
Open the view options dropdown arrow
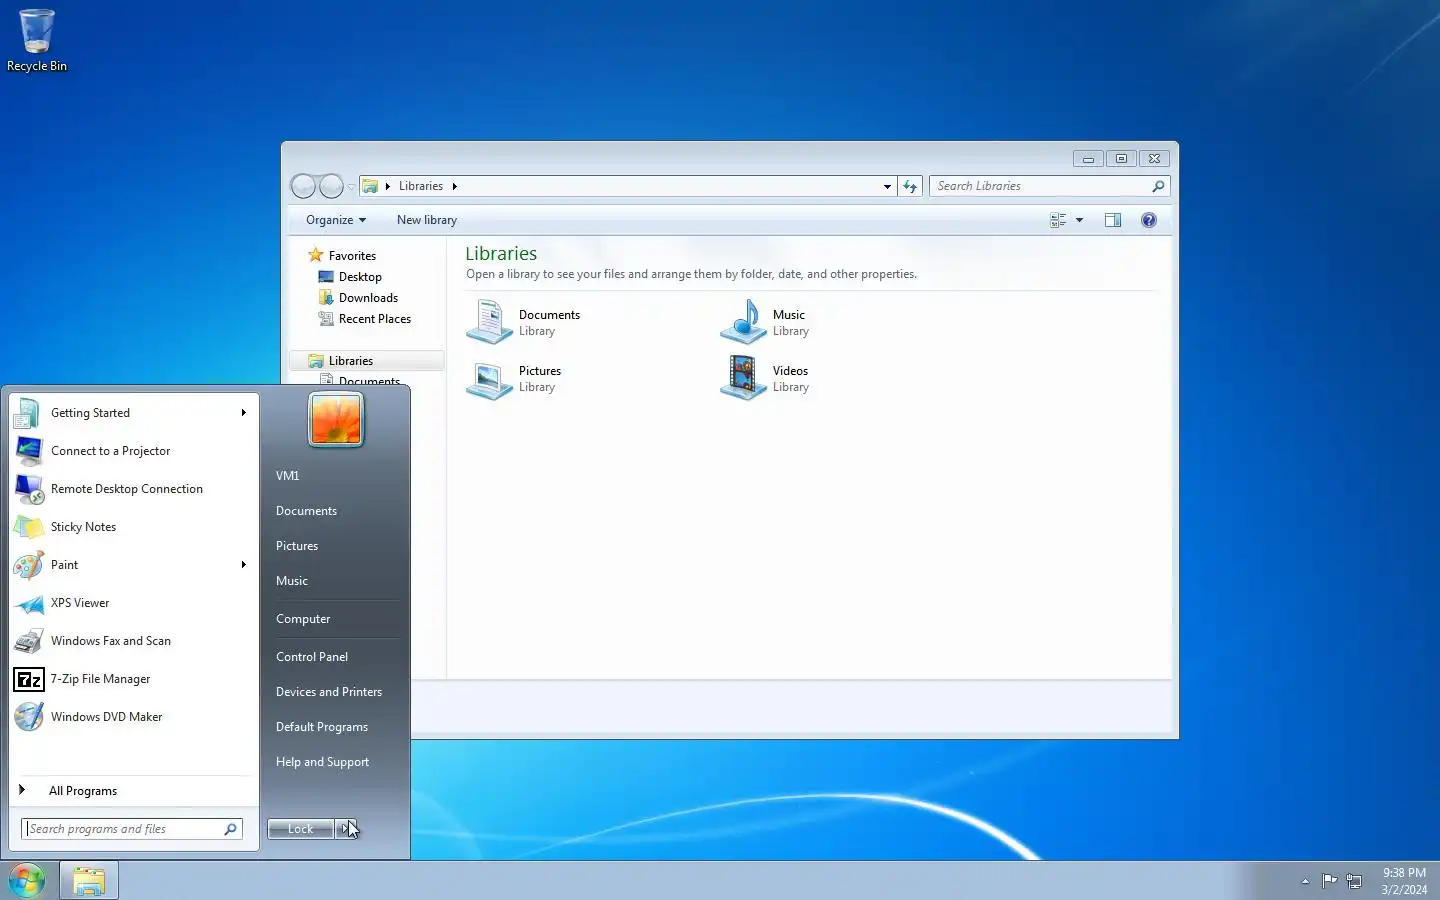click(1079, 220)
